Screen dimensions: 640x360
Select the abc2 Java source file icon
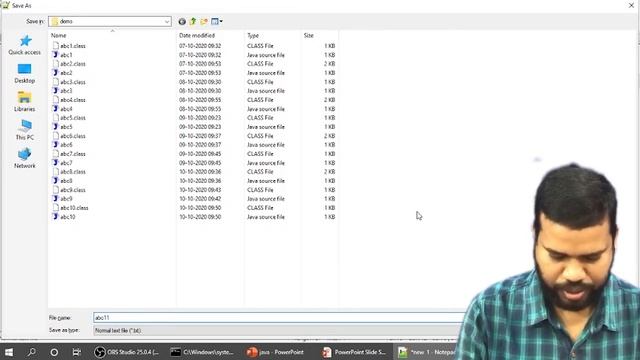(56, 73)
